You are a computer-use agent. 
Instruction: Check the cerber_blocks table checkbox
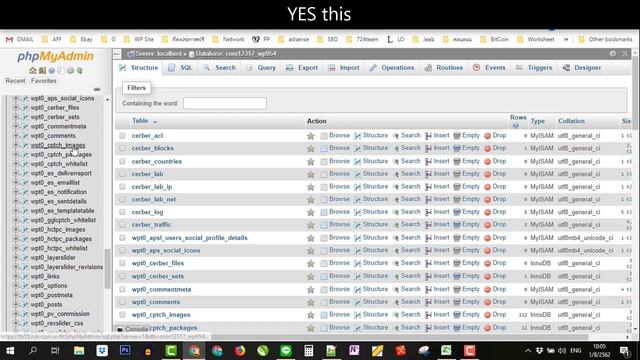pyautogui.click(x=122, y=148)
